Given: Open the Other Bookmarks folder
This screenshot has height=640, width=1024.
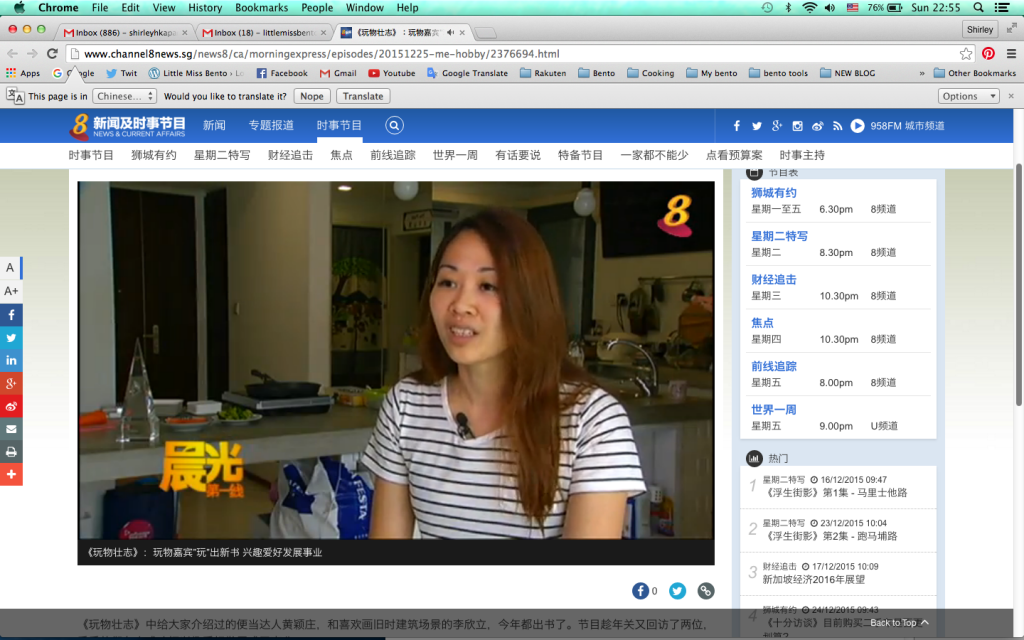Looking at the screenshot, I should [974, 73].
